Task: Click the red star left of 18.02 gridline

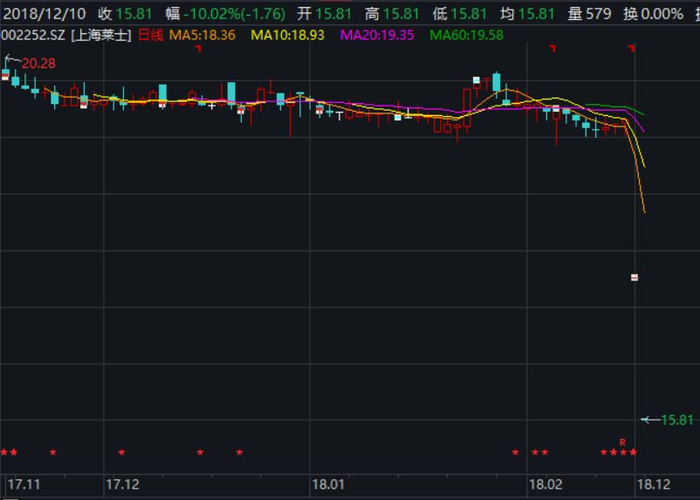Action: click(x=516, y=452)
